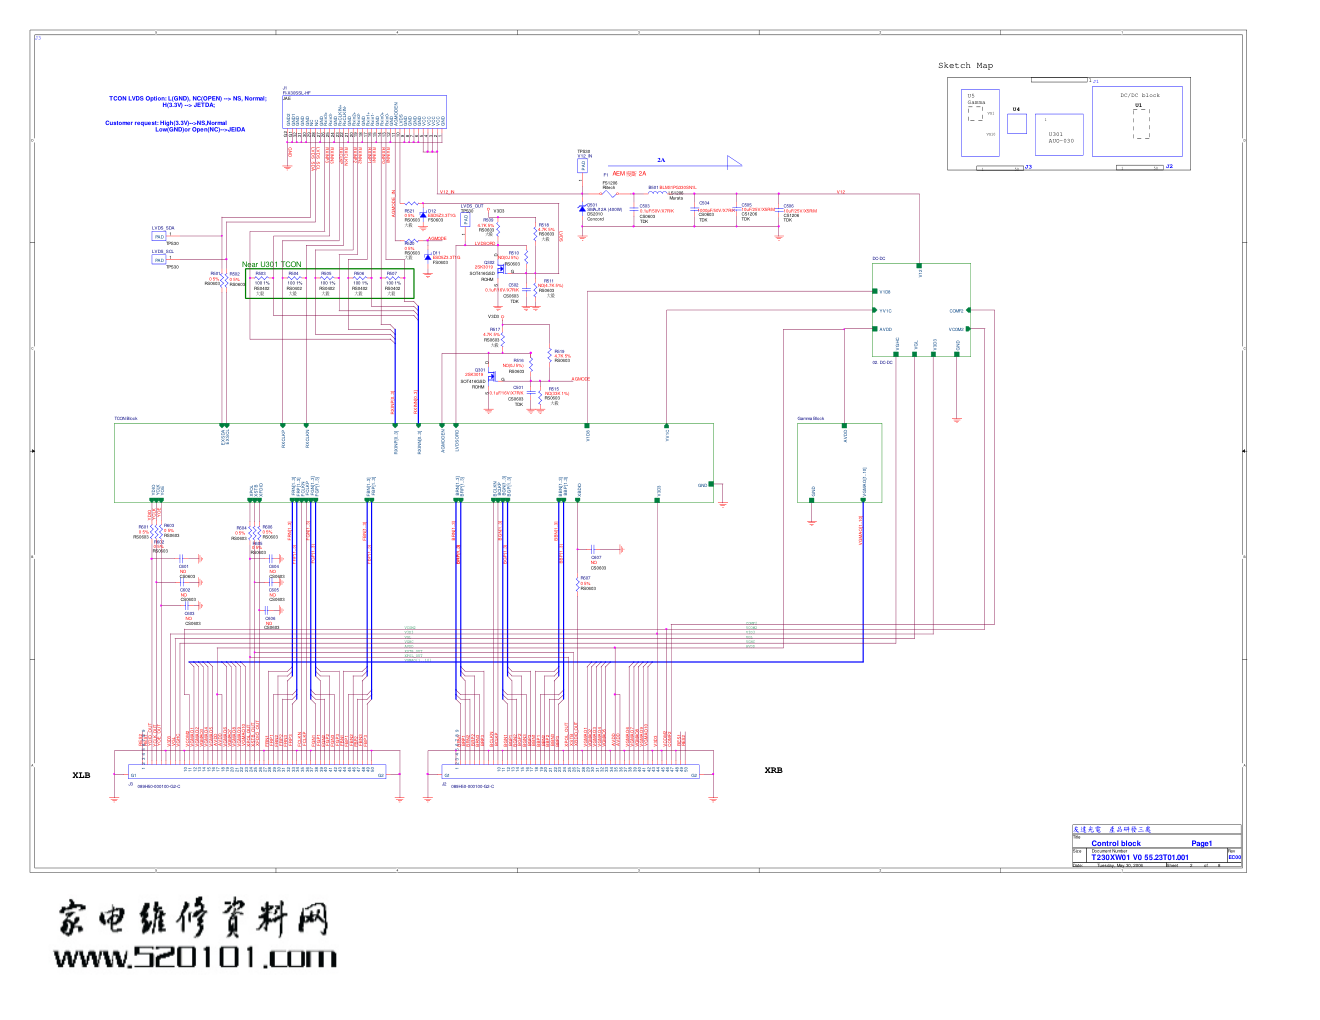The height and width of the screenshot is (1020, 1320).
Task: Click the green Near U301 TCON box
Action: pos(329,283)
